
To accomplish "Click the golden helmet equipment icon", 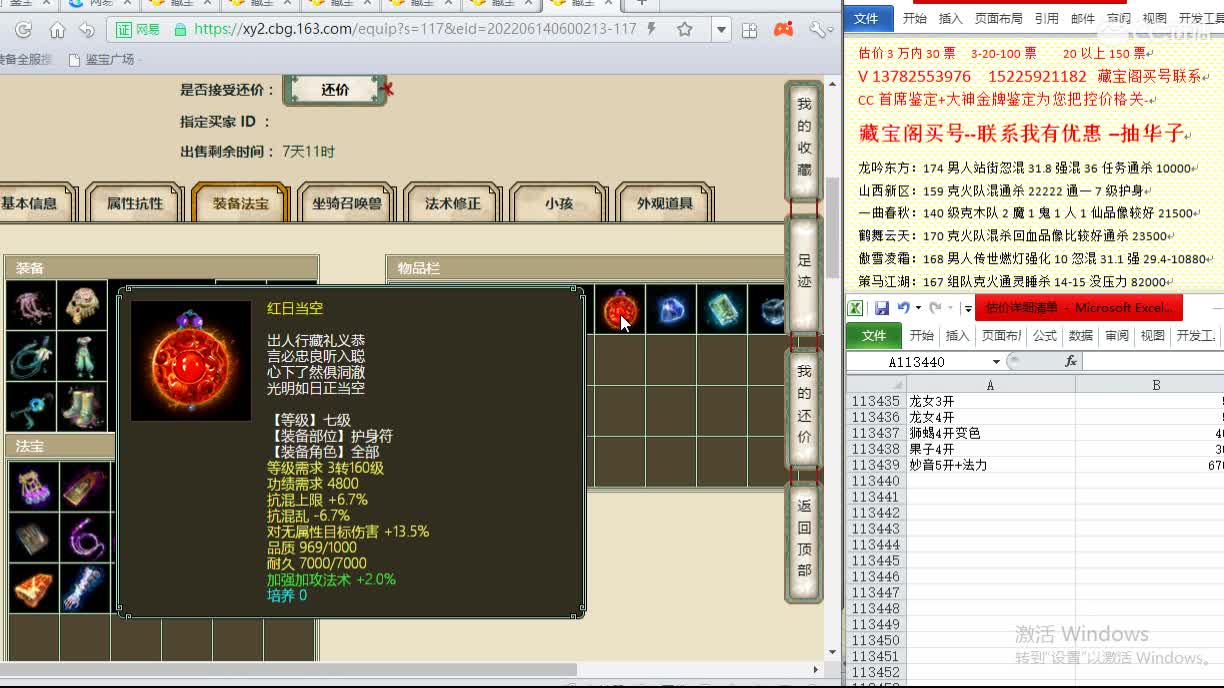I will tap(83, 305).
